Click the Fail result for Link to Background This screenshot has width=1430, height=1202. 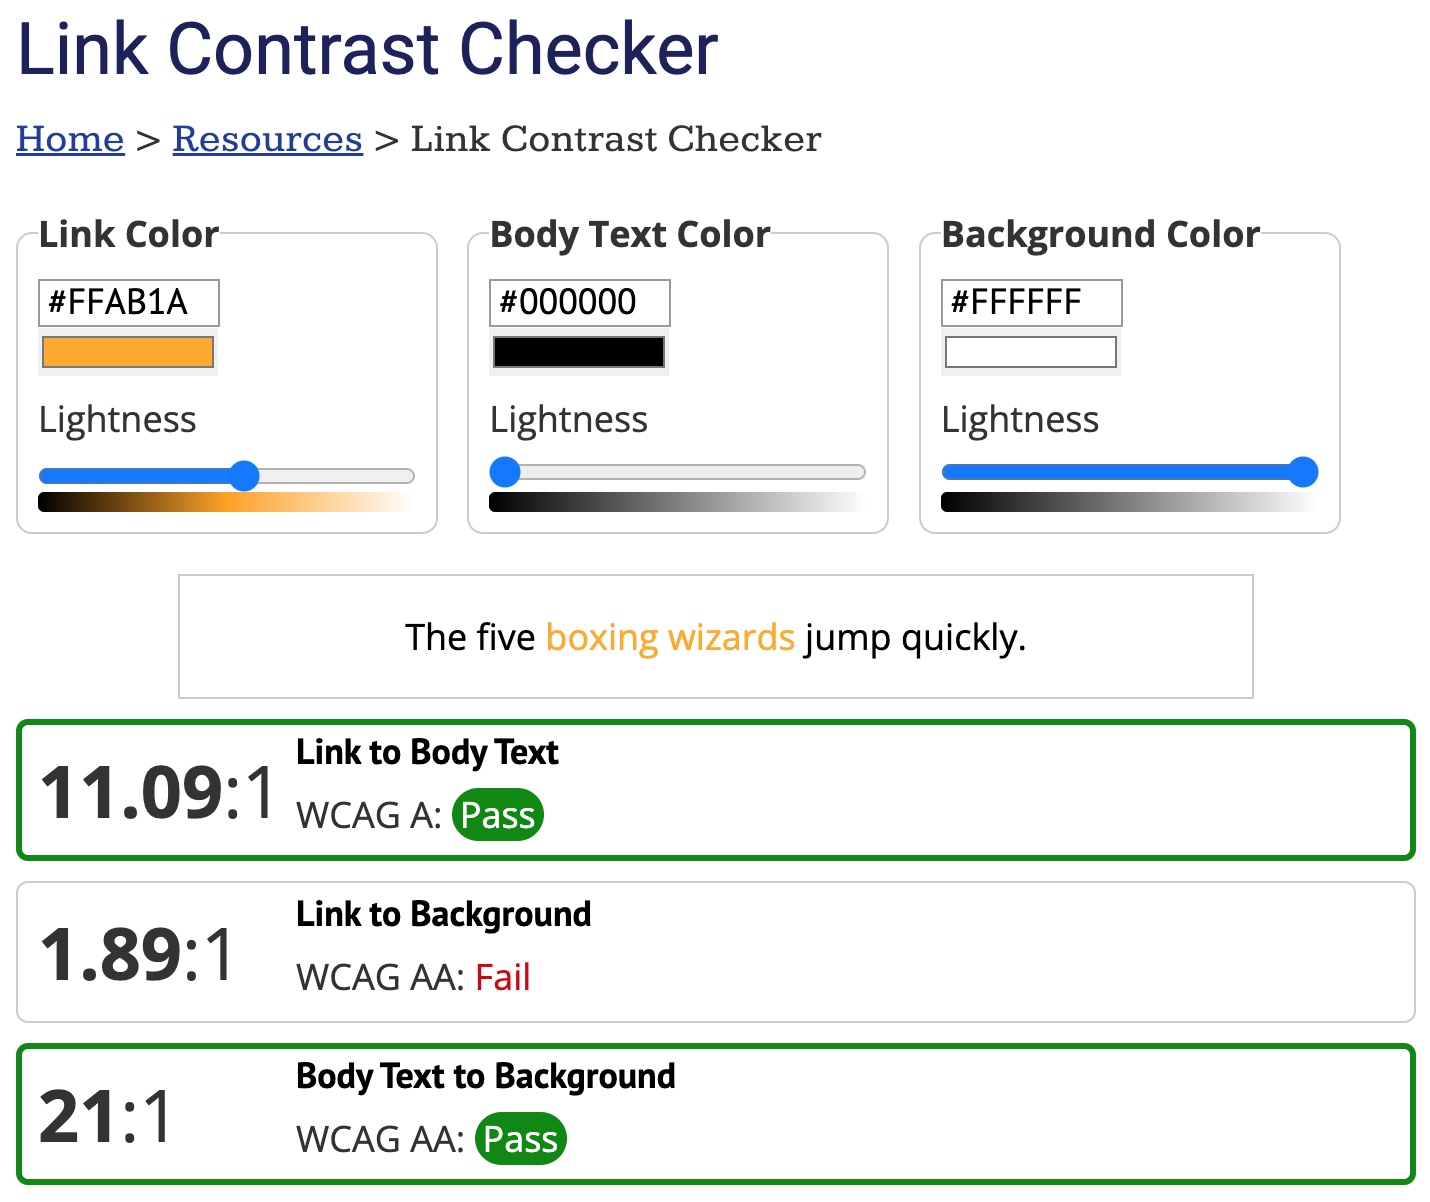(x=502, y=977)
